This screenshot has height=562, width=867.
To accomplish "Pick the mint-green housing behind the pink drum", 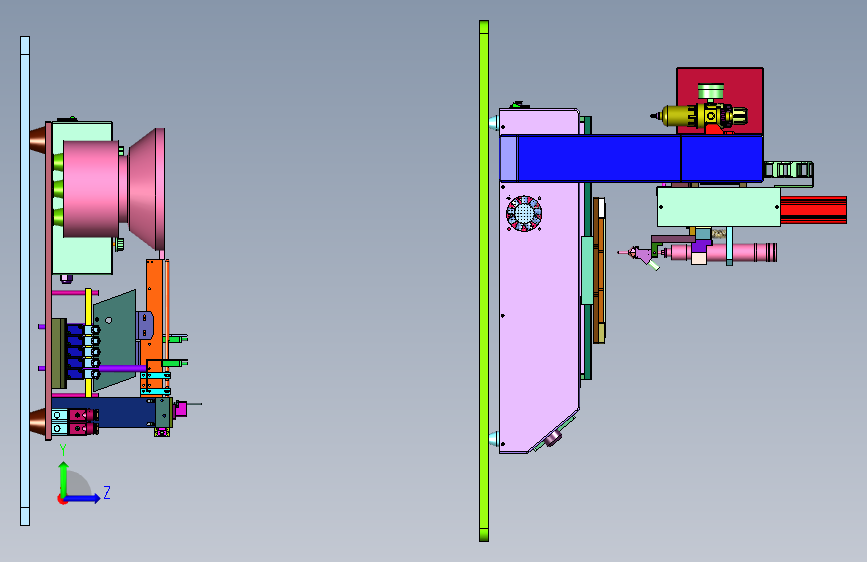I will [x=83, y=254].
